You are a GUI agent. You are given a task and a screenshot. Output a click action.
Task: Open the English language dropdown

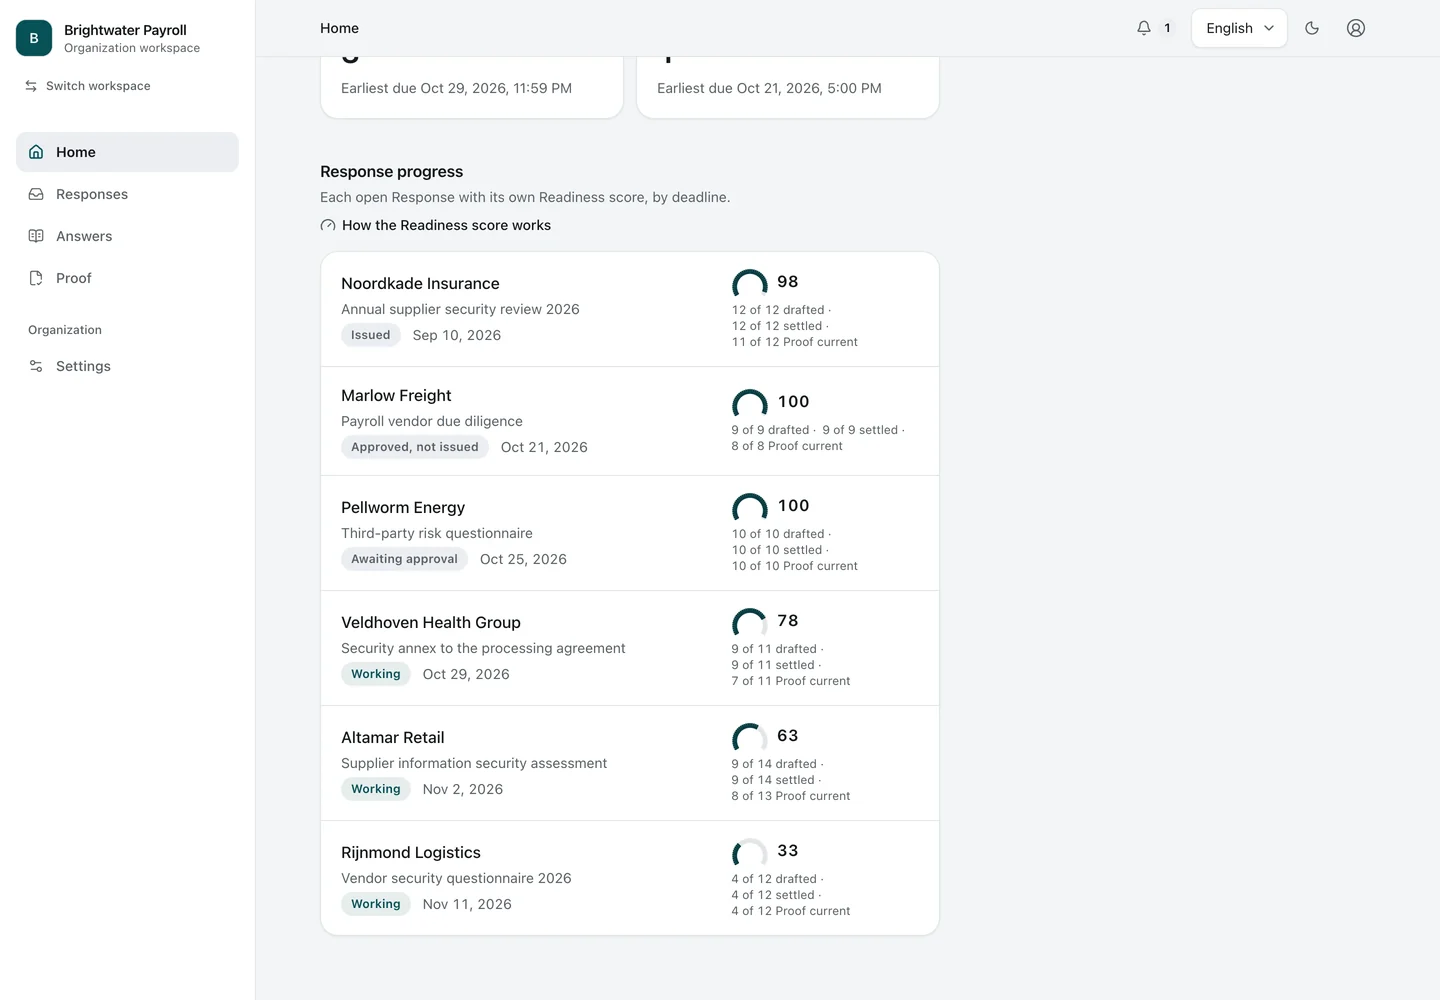pyautogui.click(x=1239, y=28)
